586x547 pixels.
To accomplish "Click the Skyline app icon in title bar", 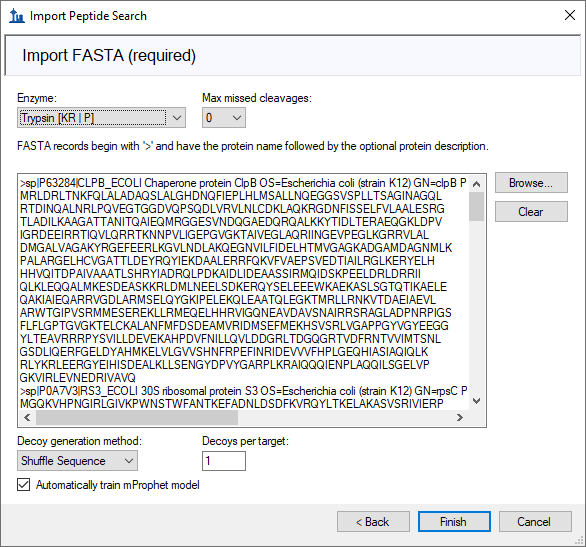I will (x=16, y=16).
